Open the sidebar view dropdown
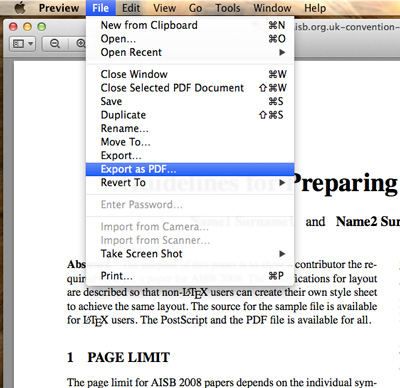The width and height of the screenshot is (400, 388). click(x=23, y=44)
